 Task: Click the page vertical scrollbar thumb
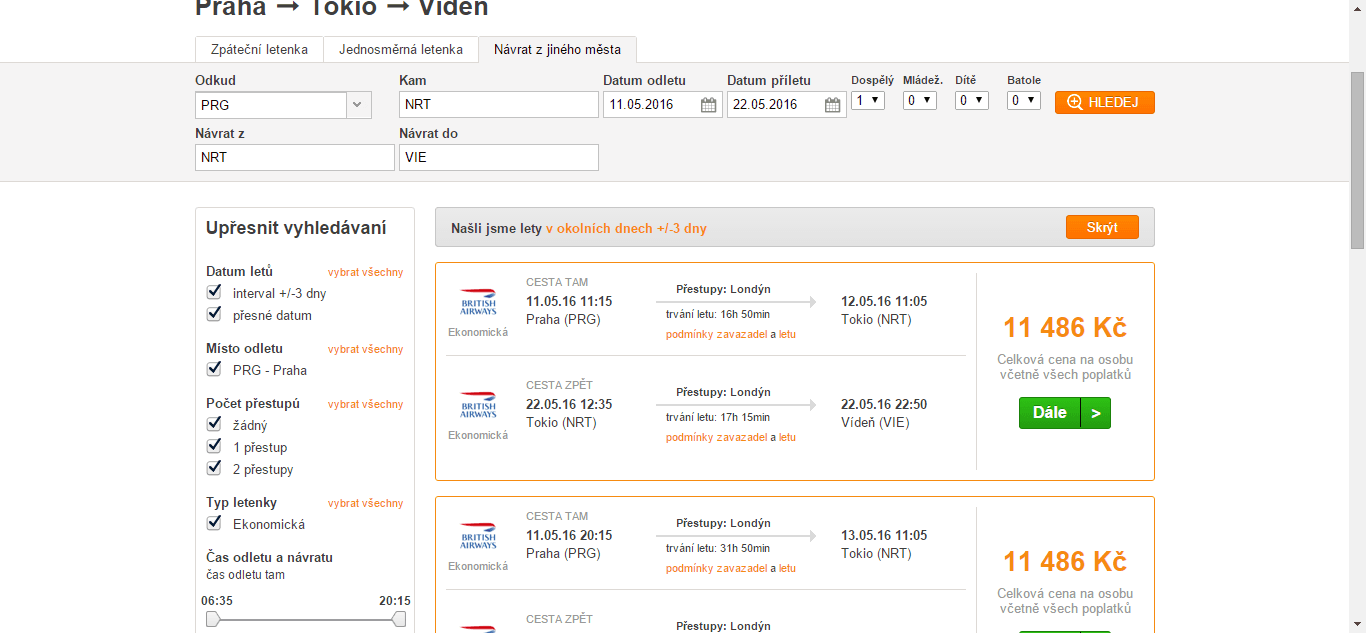1357,160
